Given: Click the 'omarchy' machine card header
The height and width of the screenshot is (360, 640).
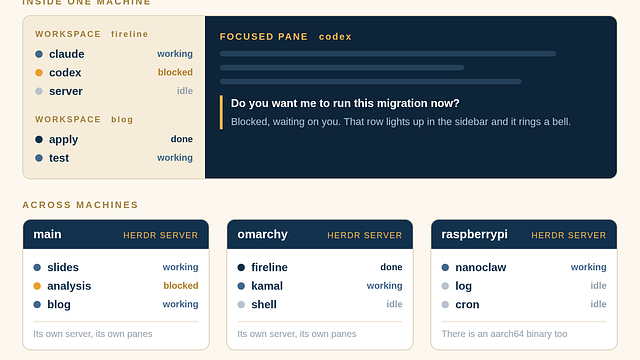Looking at the screenshot, I should pyautogui.click(x=320, y=234).
